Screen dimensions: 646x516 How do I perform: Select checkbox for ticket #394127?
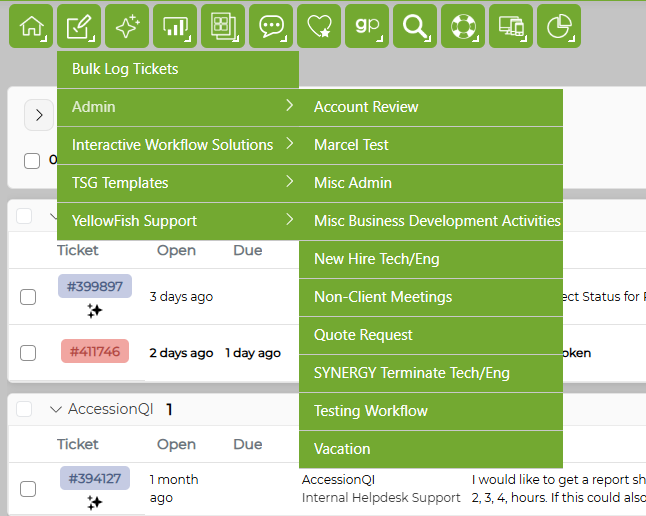[x=28, y=489]
